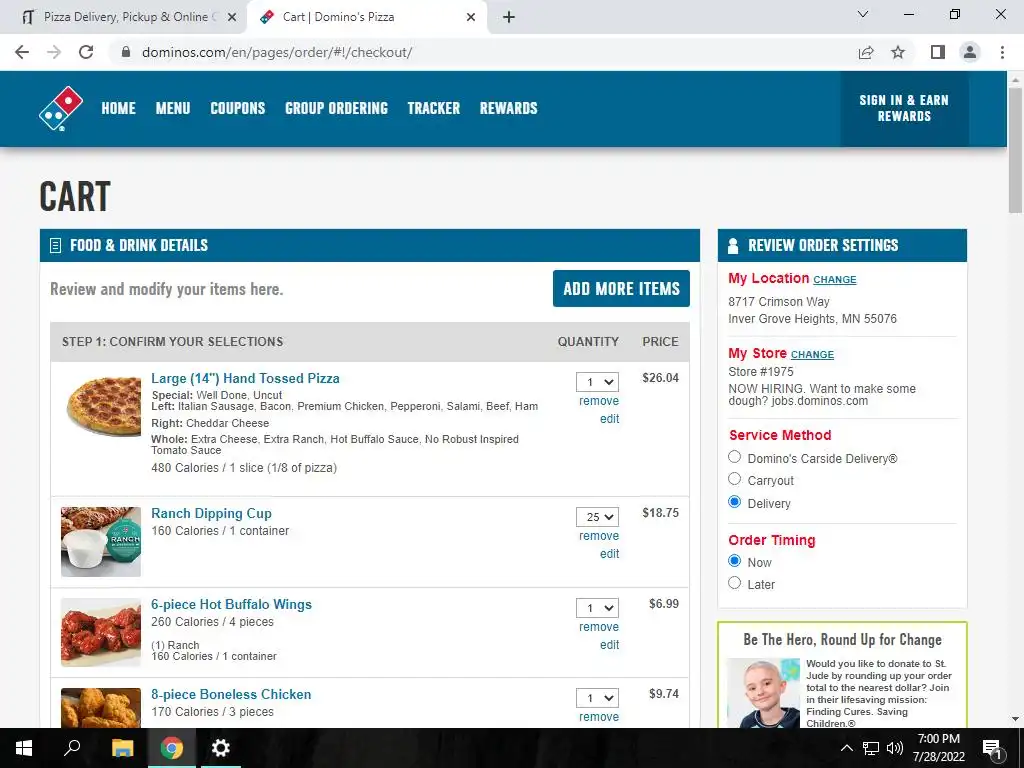The height and width of the screenshot is (768, 1024).
Task: Open Ranch Dipping Cup title link
Action: click(x=212, y=514)
